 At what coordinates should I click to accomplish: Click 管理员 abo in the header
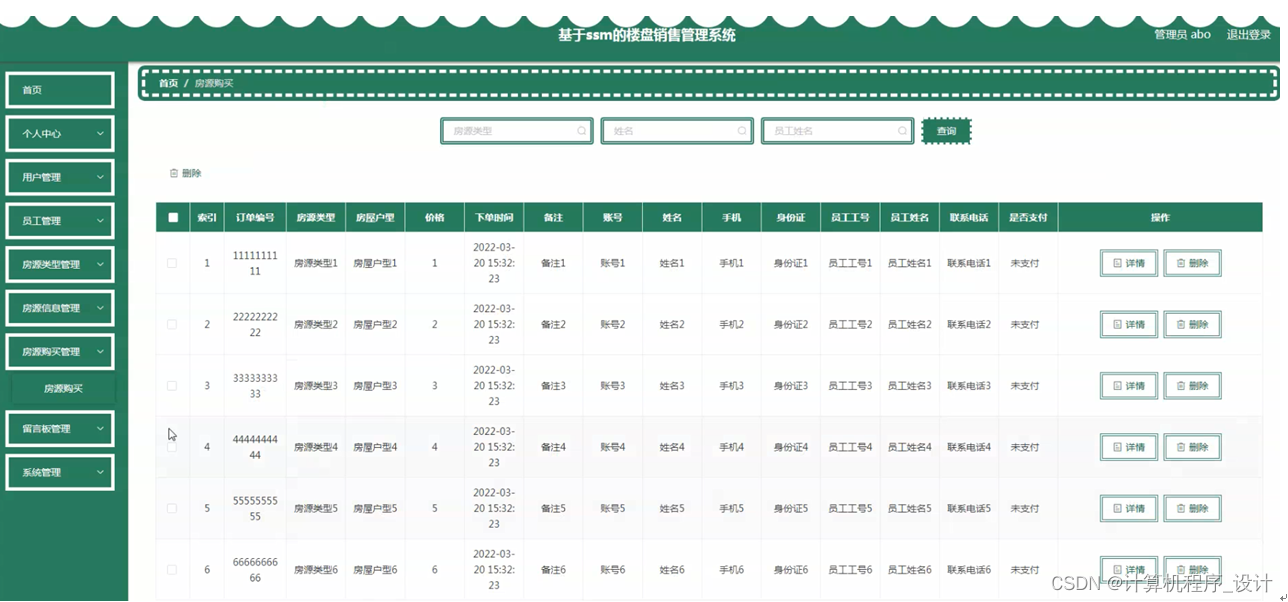coord(1182,34)
